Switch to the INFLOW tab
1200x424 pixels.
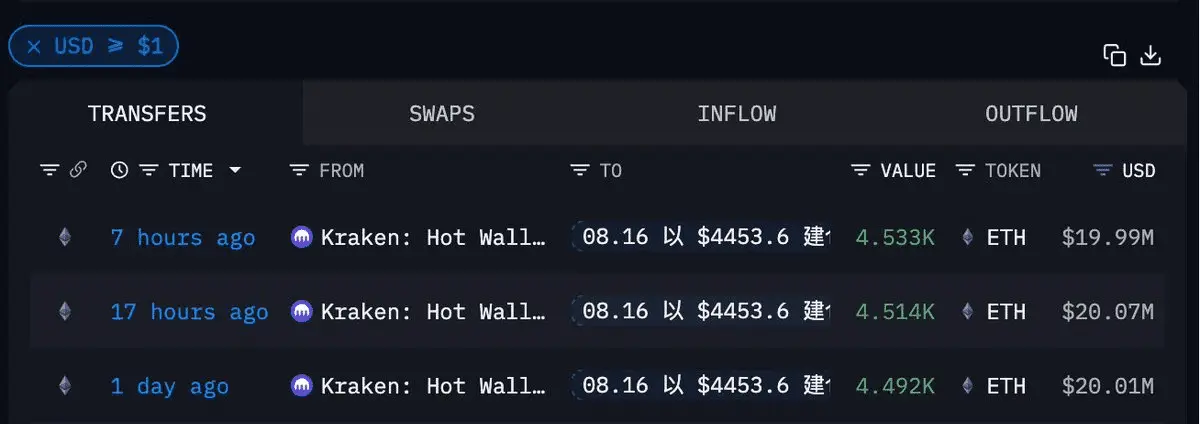(737, 113)
